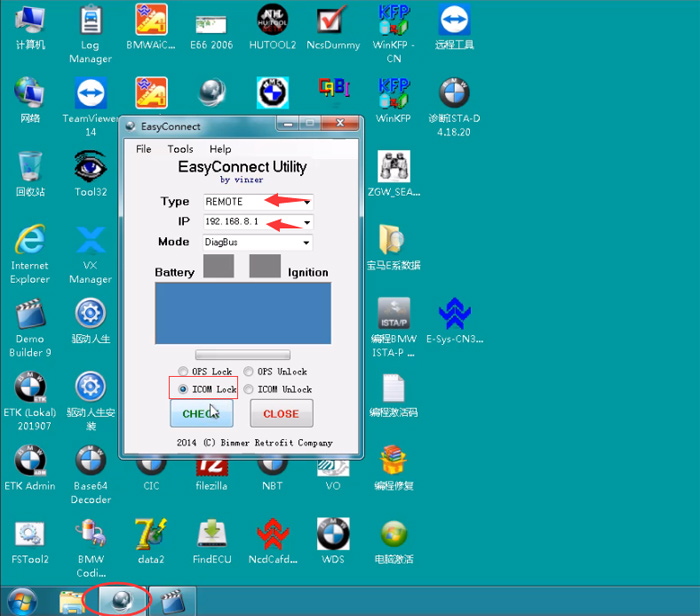Launch 编程BMW ISTA-P shortcut
Image resolution: width=700 pixels, height=616 pixels.
pyautogui.click(x=393, y=327)
